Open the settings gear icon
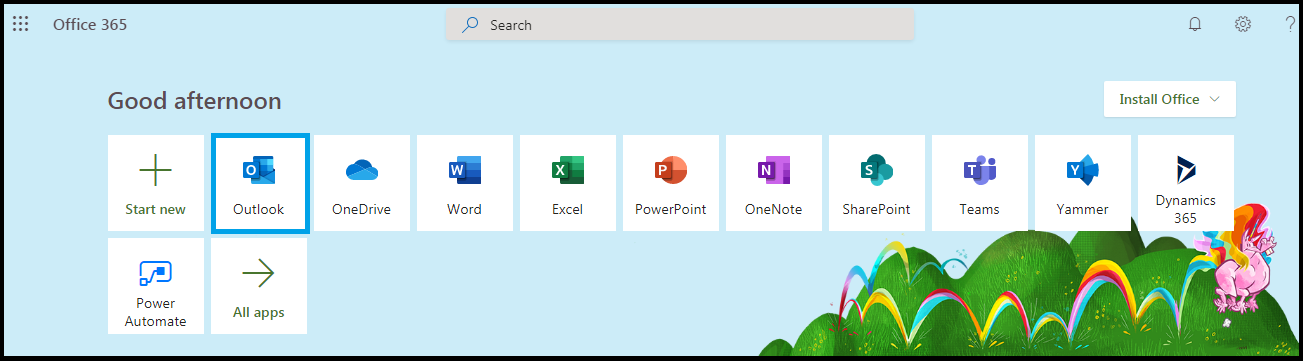The width and height of the screenshot is (1303, 361). (1243, 24)
